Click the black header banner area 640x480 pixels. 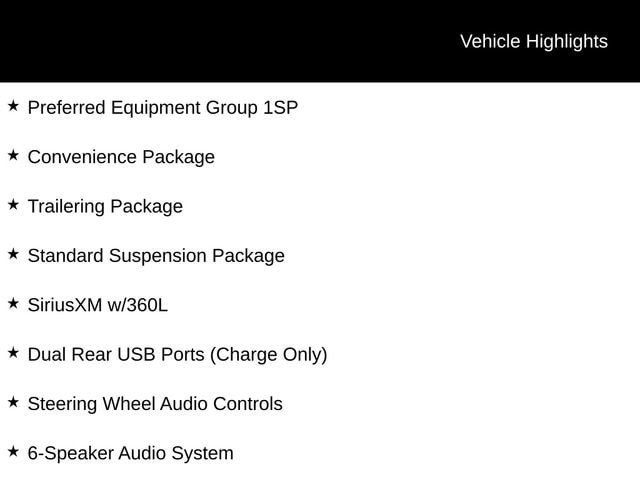320,41
